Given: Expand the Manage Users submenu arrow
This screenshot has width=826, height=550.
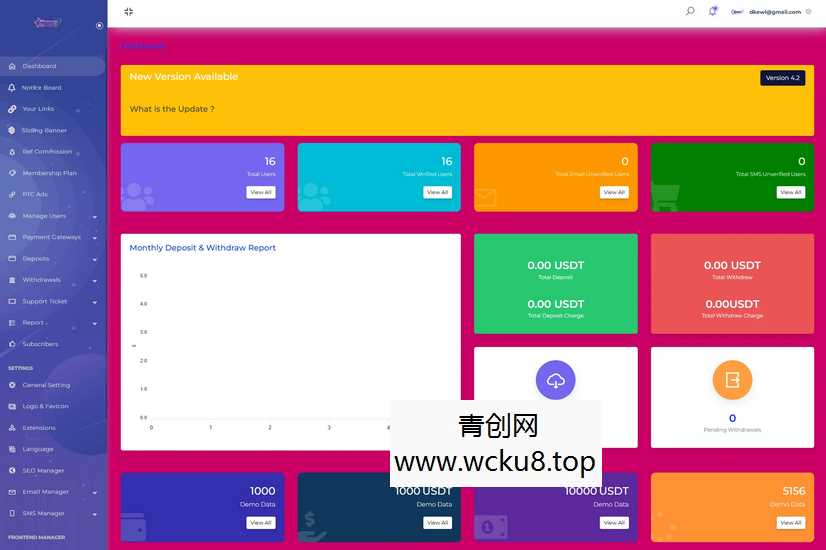Looking at the screenshot, I should 95,217.
